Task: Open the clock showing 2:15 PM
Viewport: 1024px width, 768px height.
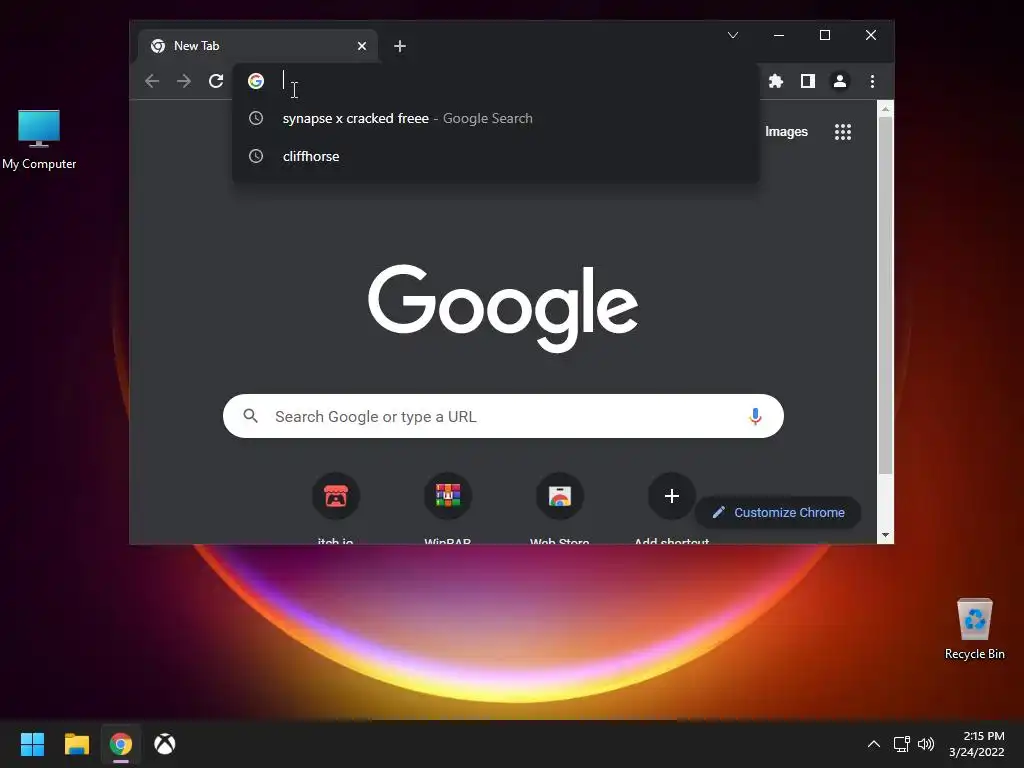Action: pos(977,744)
